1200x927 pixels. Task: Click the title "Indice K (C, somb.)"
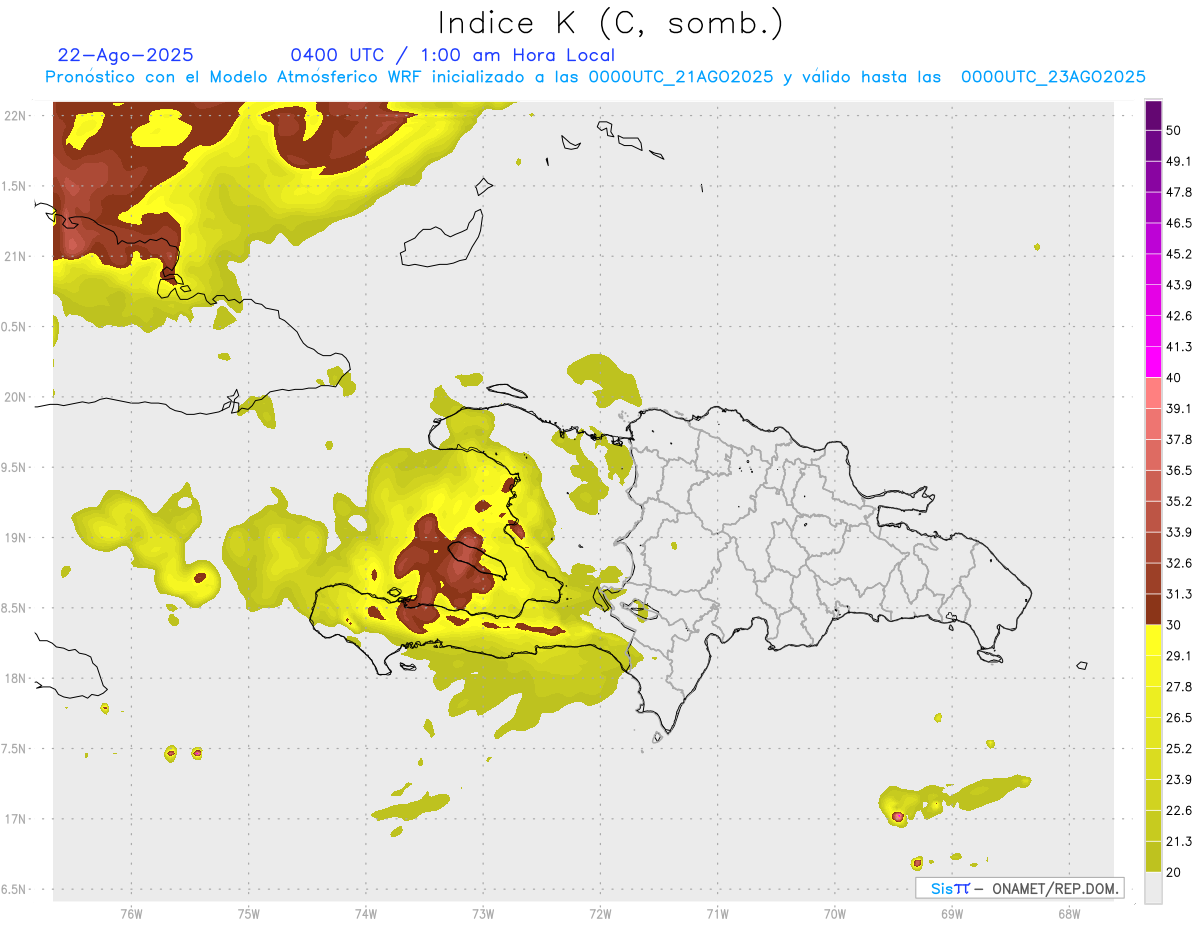click(x=610, y=24)
